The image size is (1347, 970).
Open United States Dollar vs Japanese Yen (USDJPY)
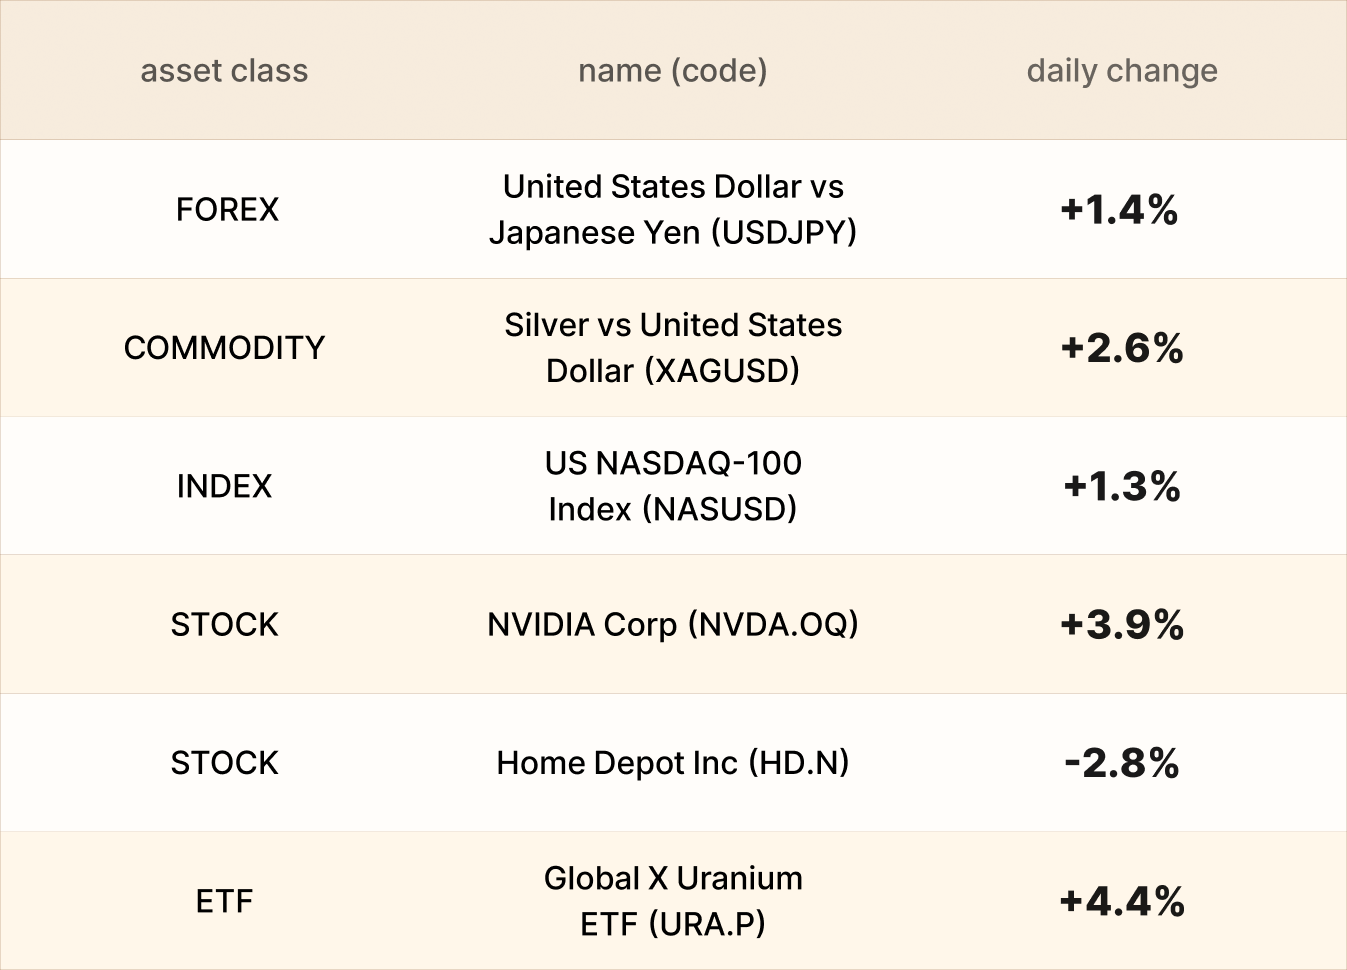672,210
